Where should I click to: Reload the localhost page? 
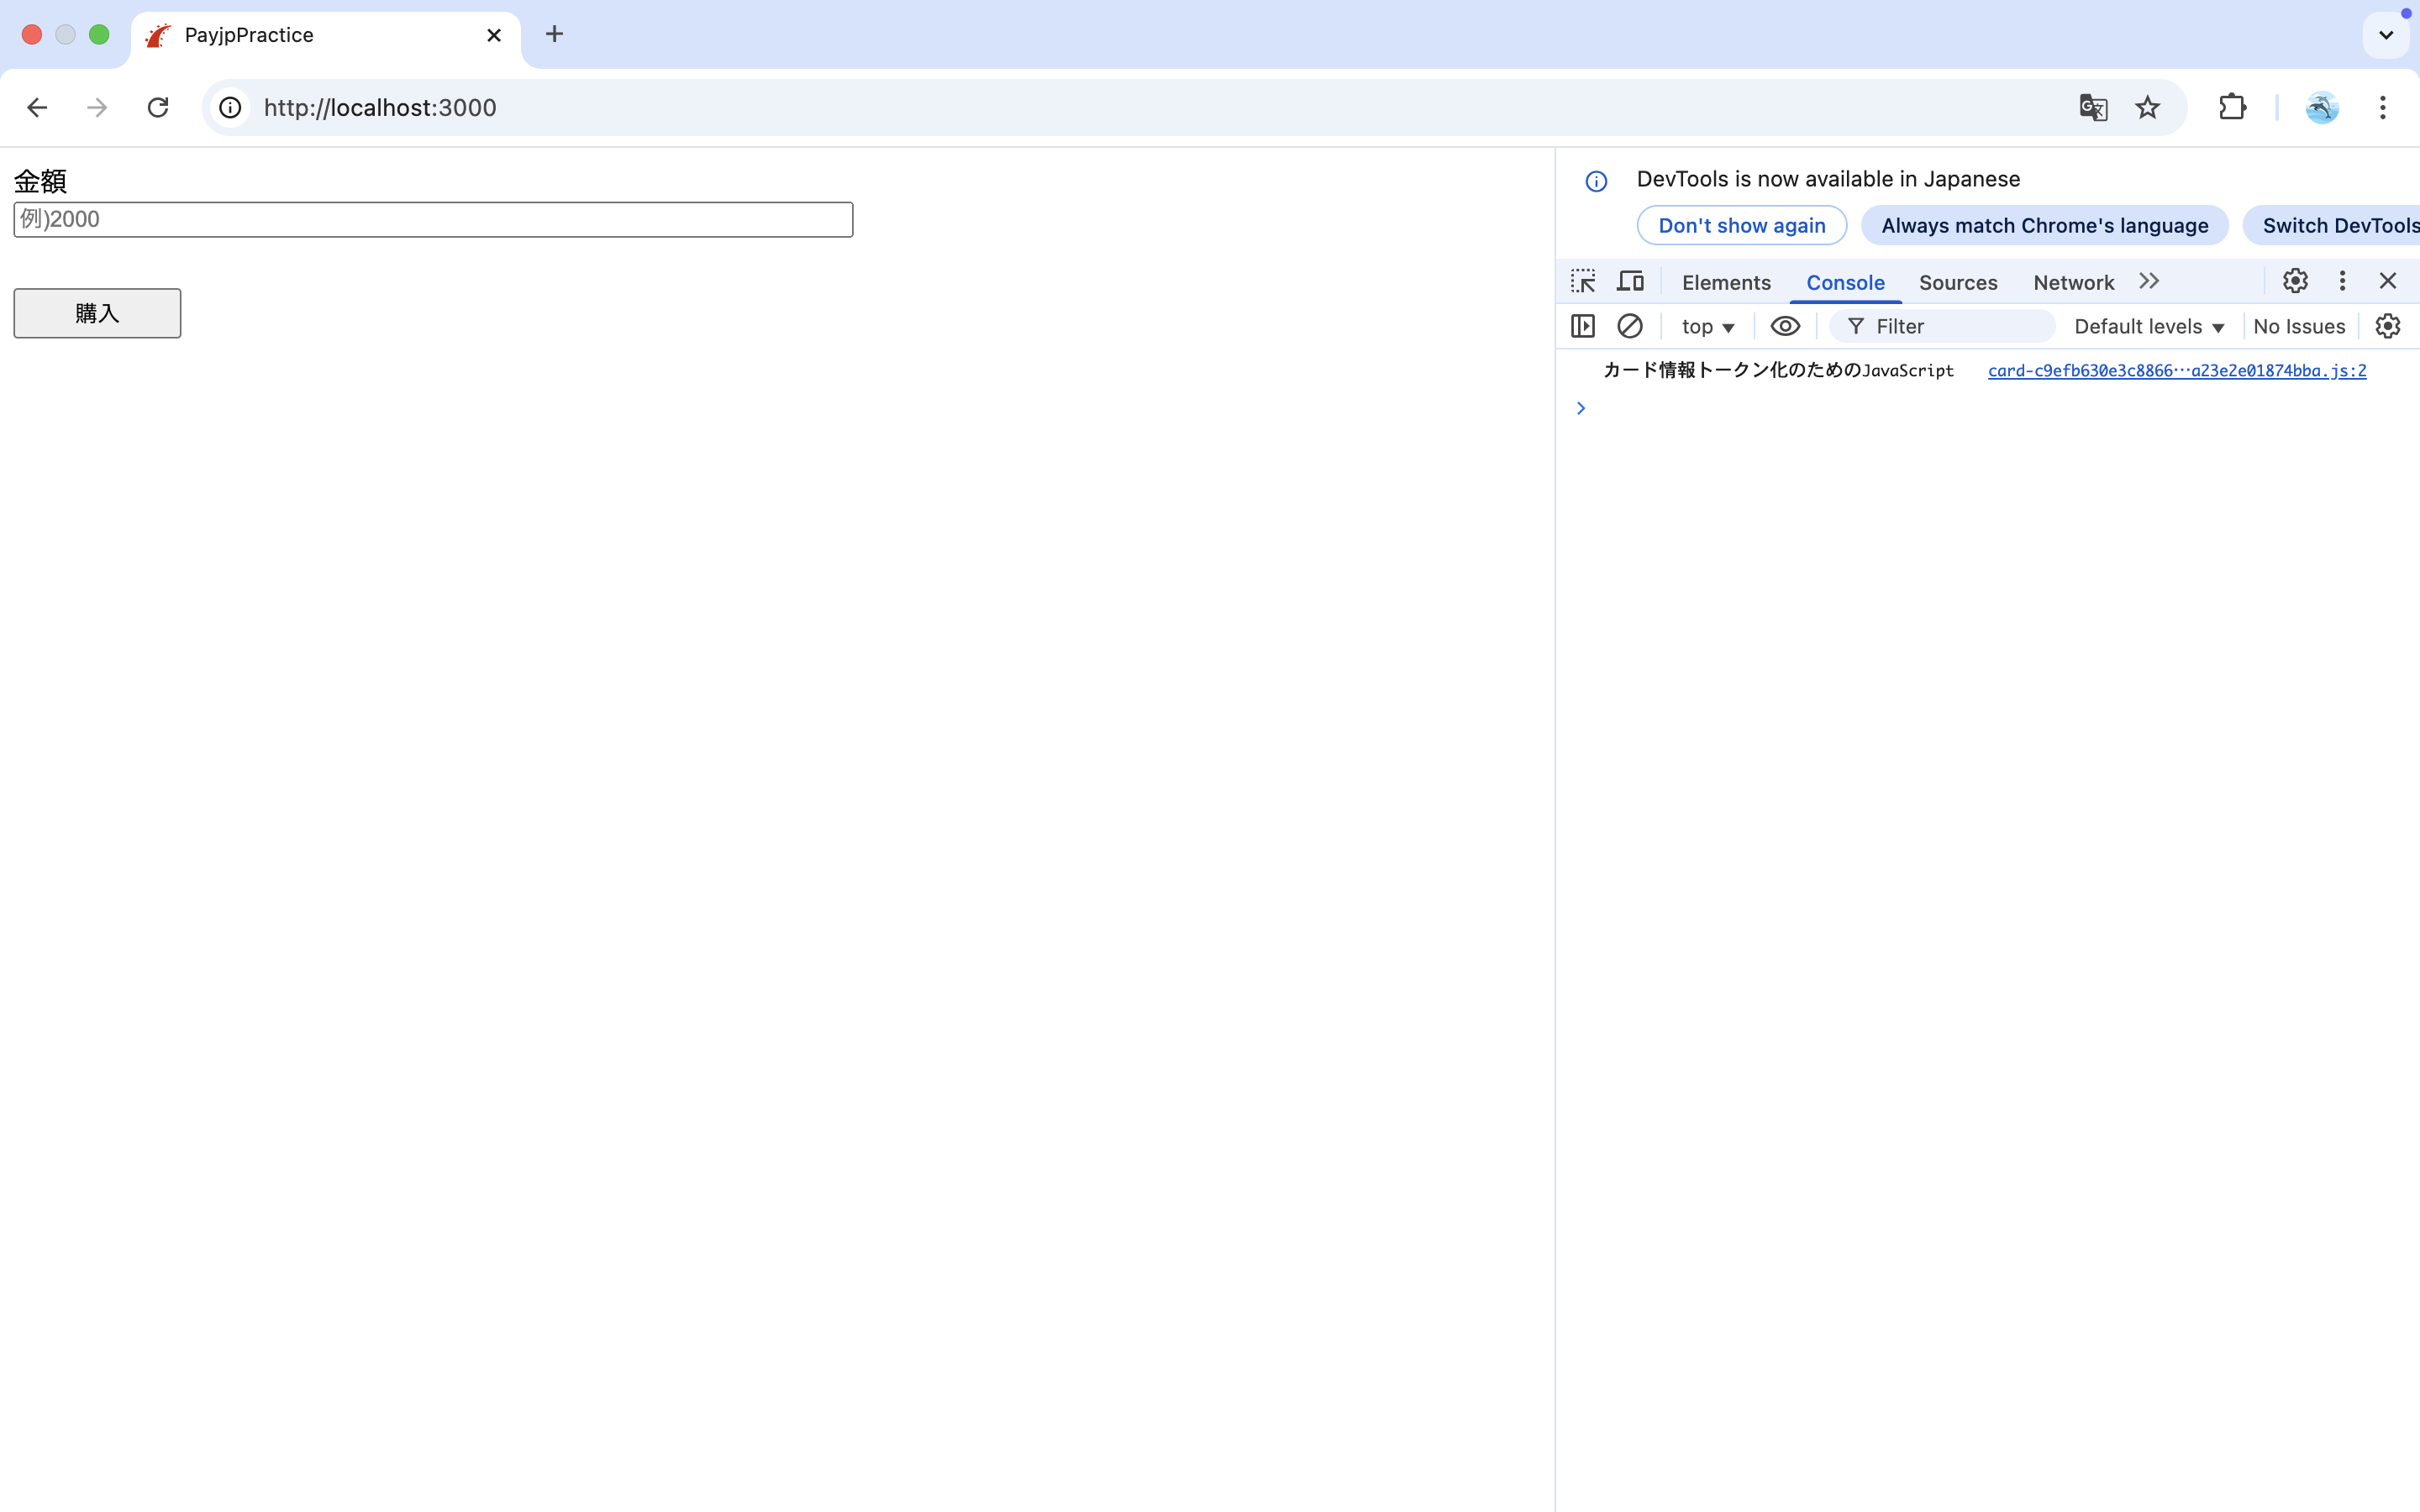[x=158, y=107]
